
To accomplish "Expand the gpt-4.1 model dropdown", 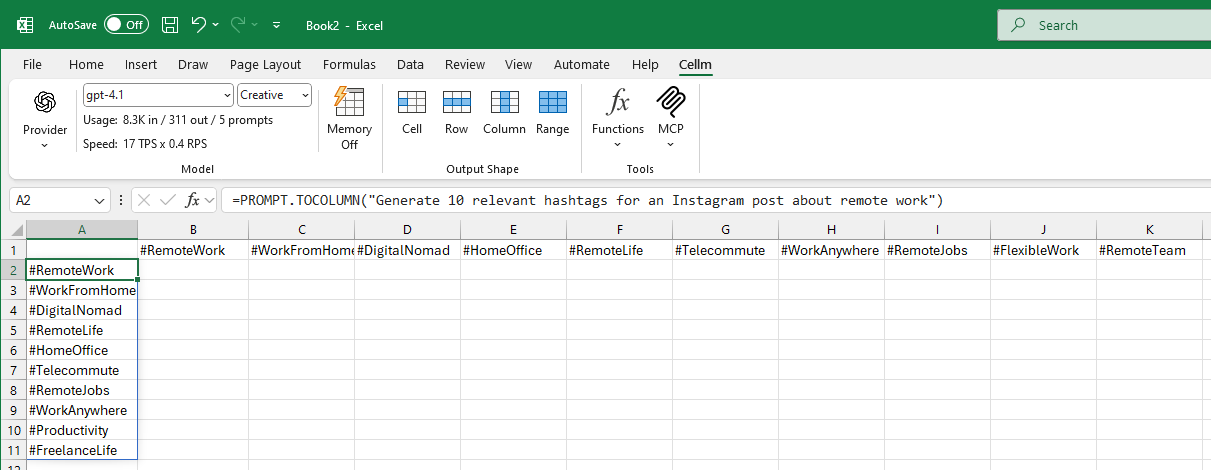I will (227, 95).
